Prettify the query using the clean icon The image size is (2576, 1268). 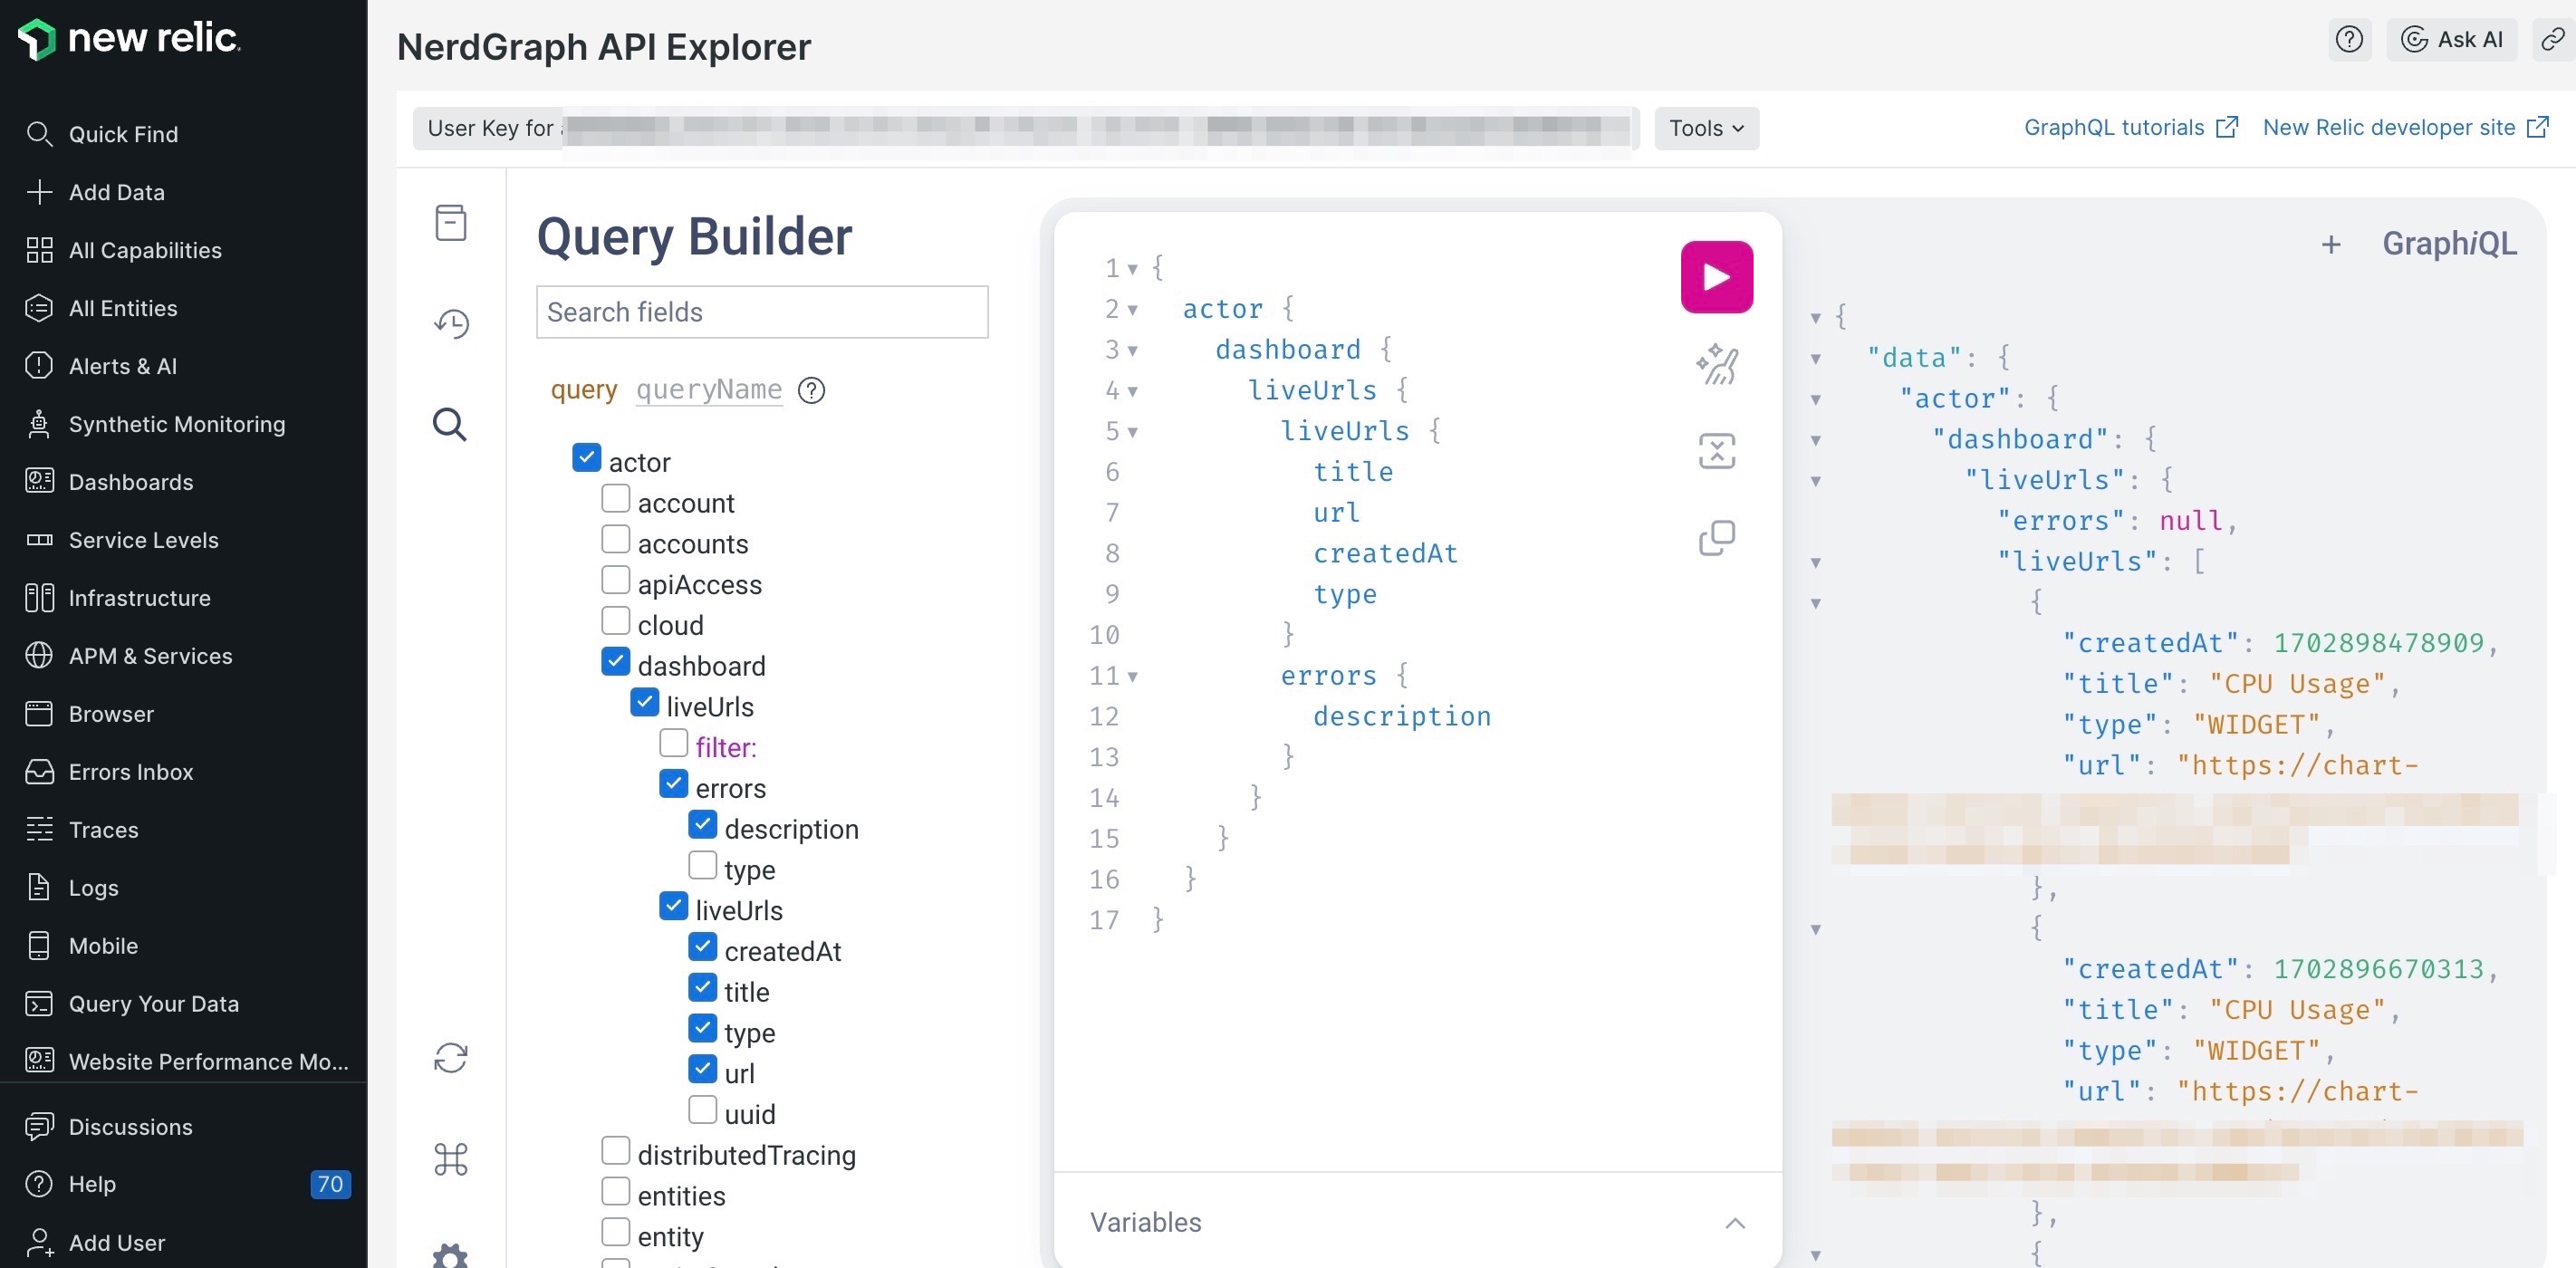[1717, 365]
